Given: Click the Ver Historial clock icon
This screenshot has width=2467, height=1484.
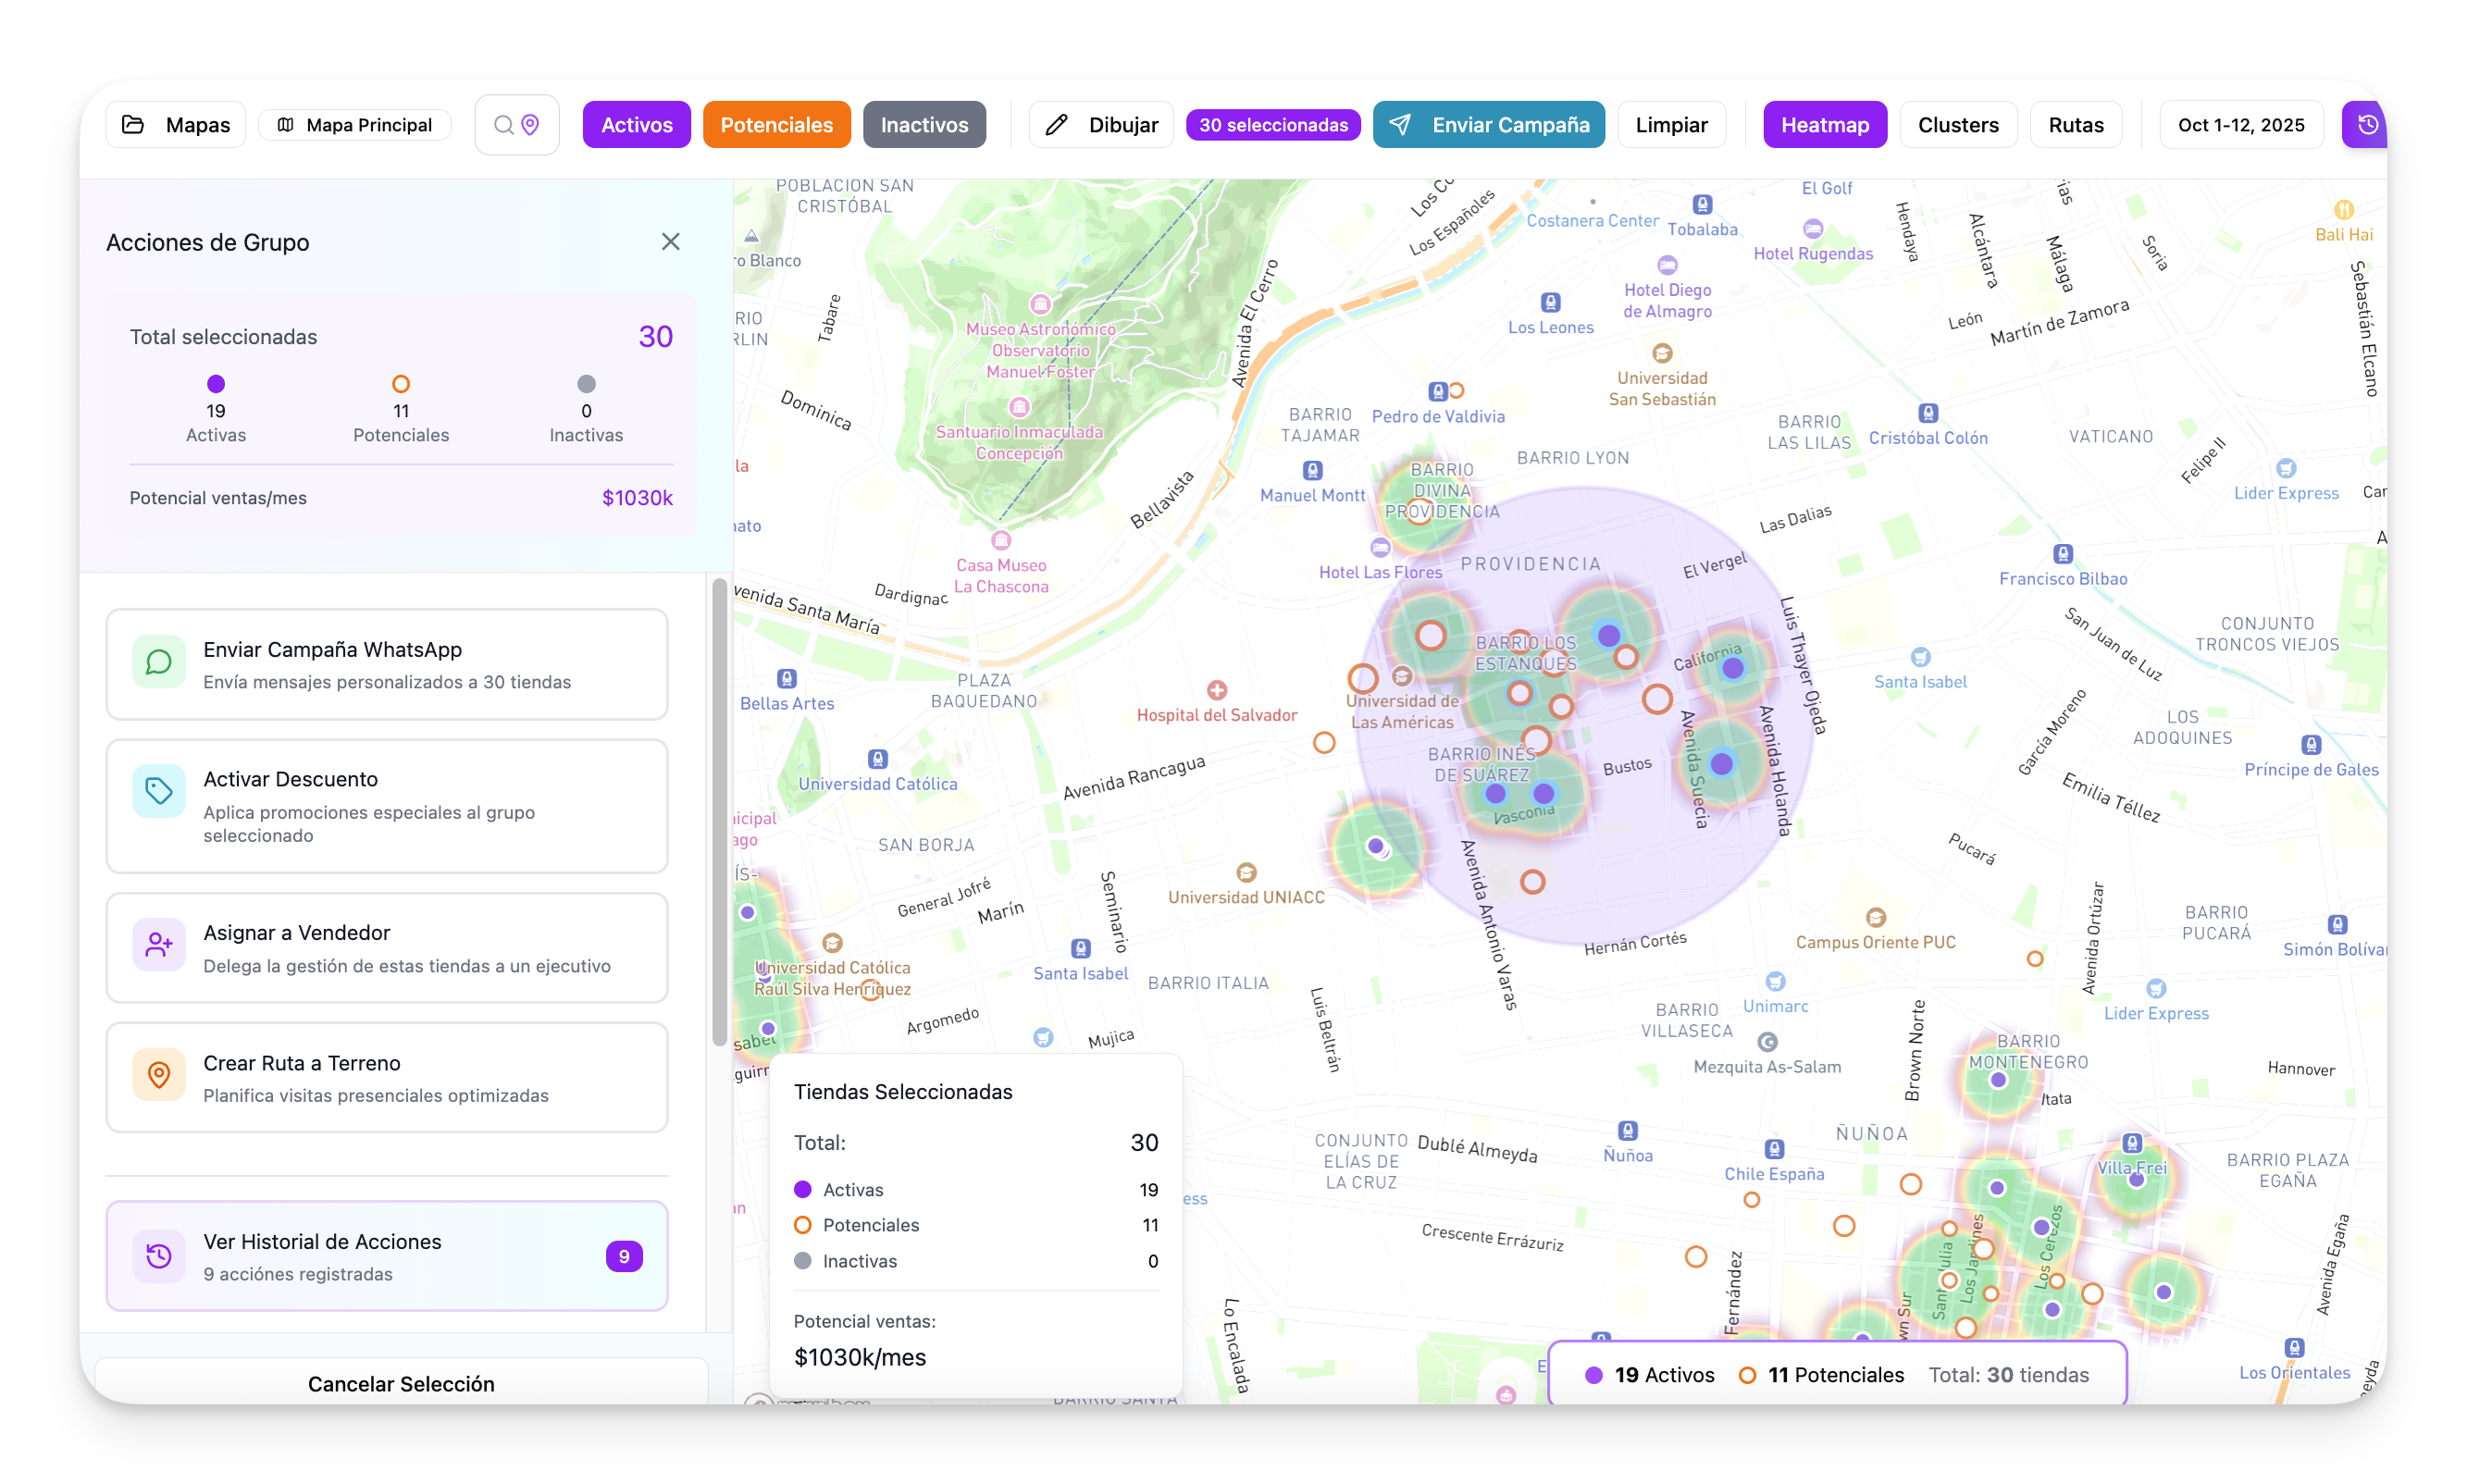Looking at the screenshot, I should pyautogui.click(x=159, y=1256).
